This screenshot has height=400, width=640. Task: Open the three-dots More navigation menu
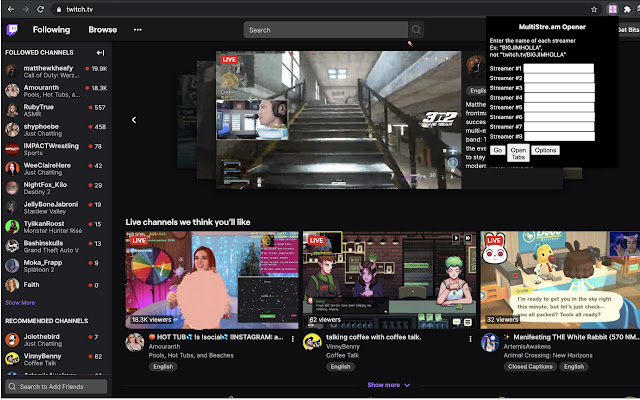[138, 30]
